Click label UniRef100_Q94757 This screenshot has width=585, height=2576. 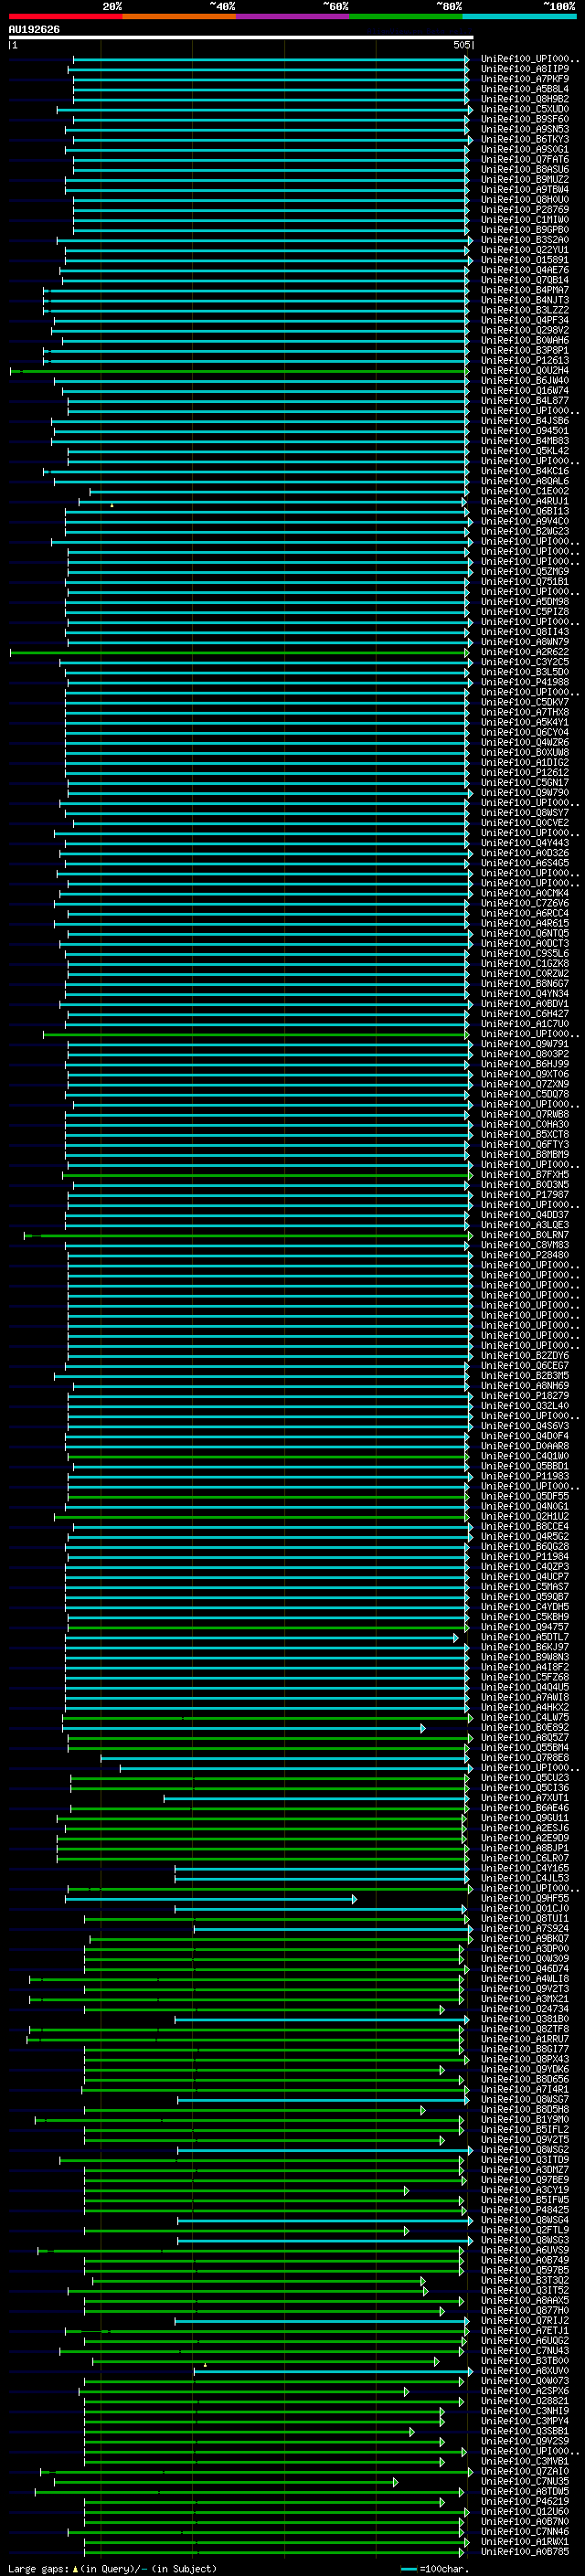[524, 1627]
